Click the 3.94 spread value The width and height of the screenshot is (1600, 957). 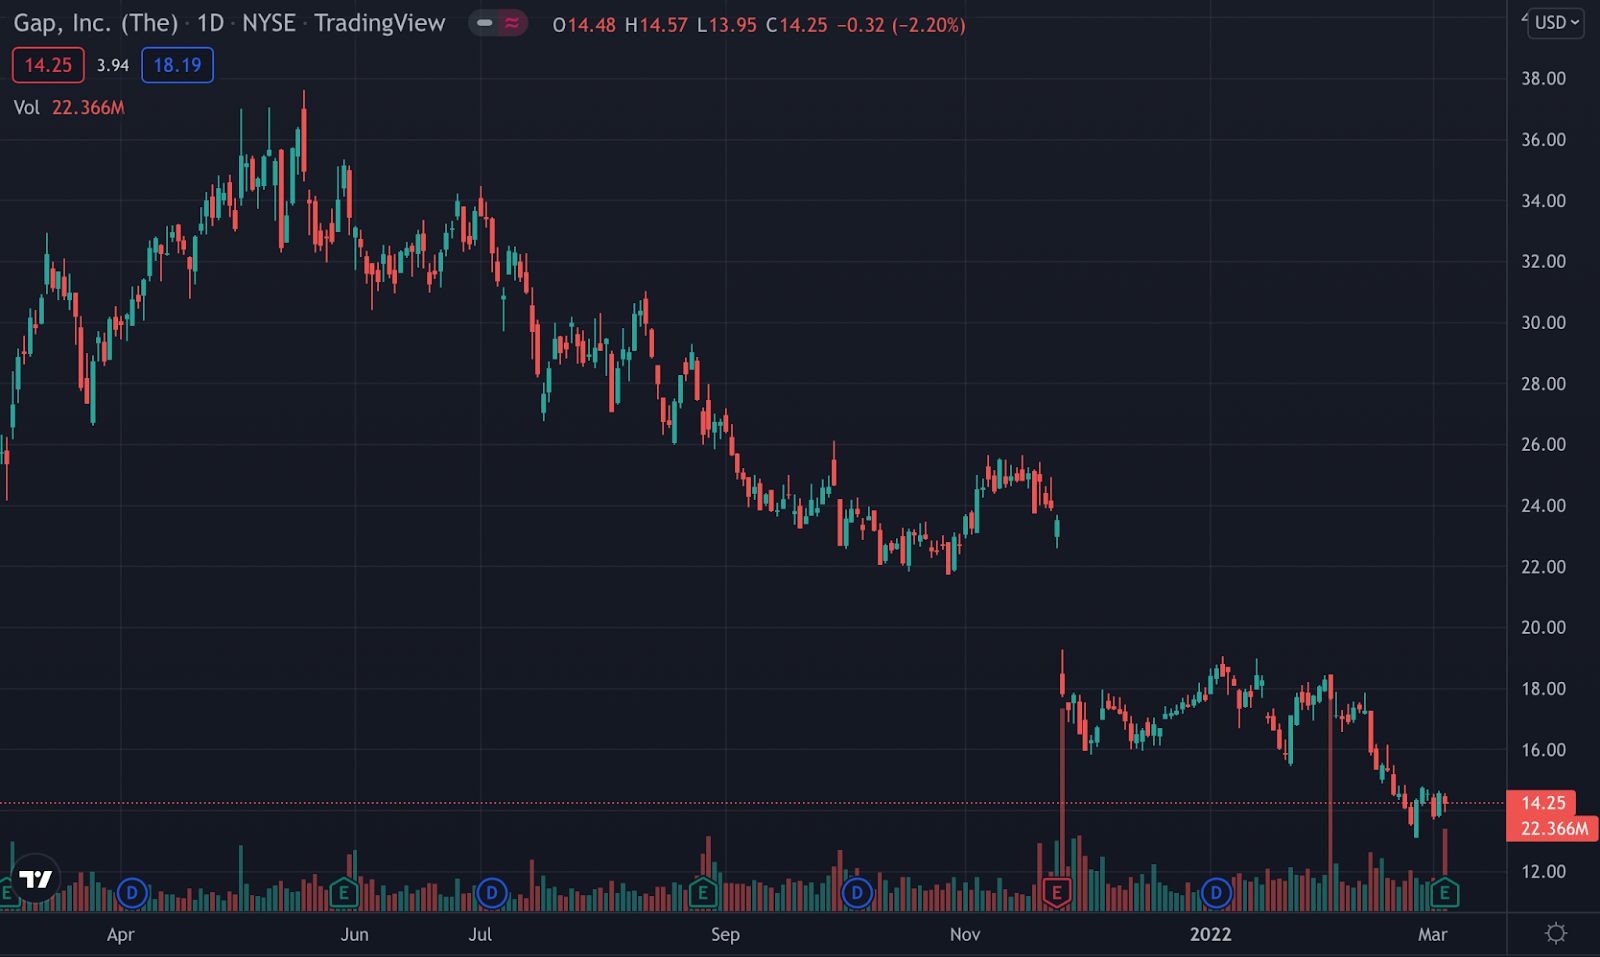point(113,65)
